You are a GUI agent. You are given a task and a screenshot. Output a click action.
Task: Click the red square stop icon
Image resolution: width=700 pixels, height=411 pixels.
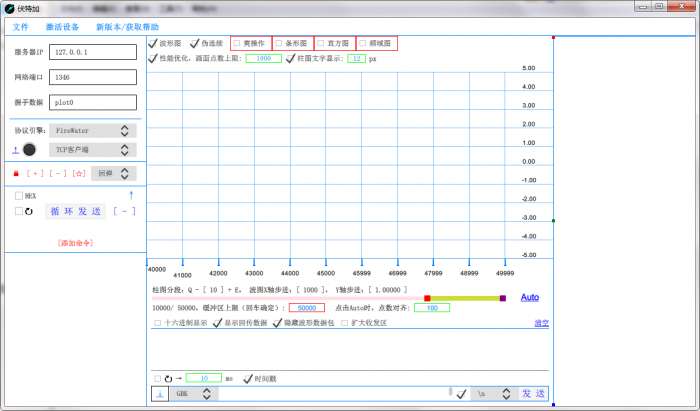(16, 173)
